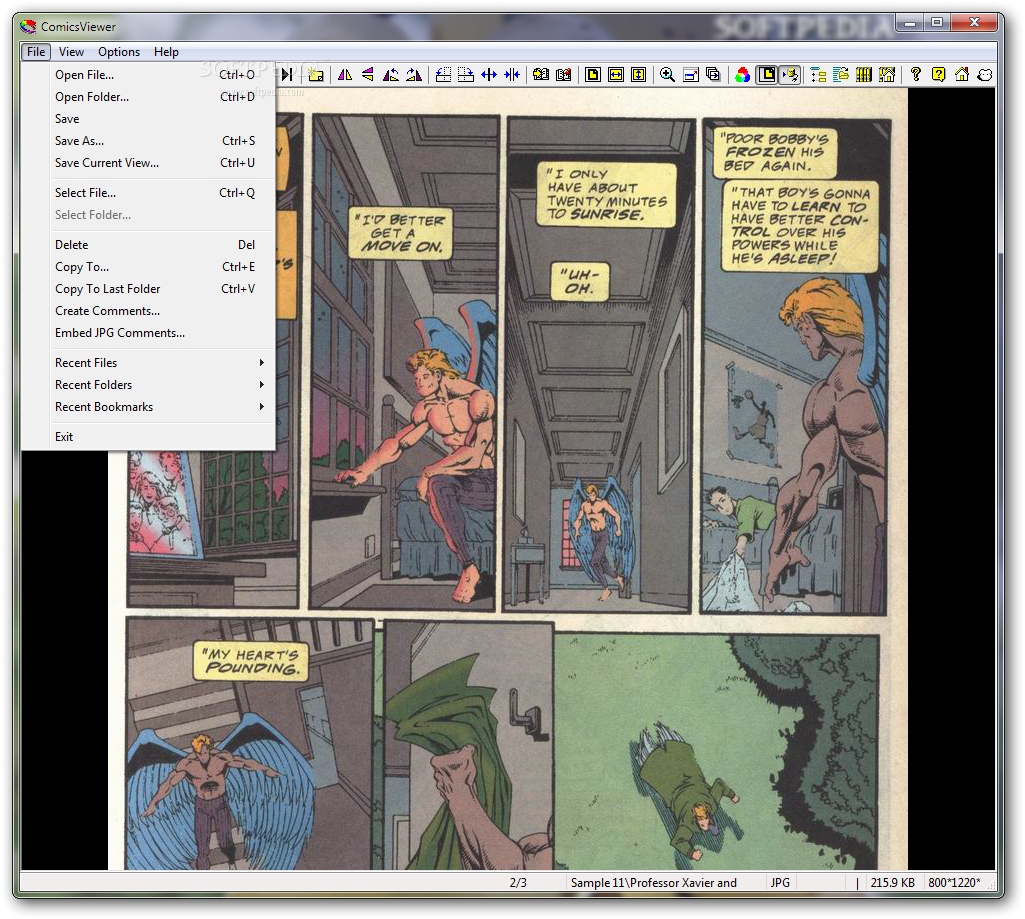The width and height of the screenshot is (1025, 919).
Task: Click the folder tree list icon
Action: [x=818, y=75]
